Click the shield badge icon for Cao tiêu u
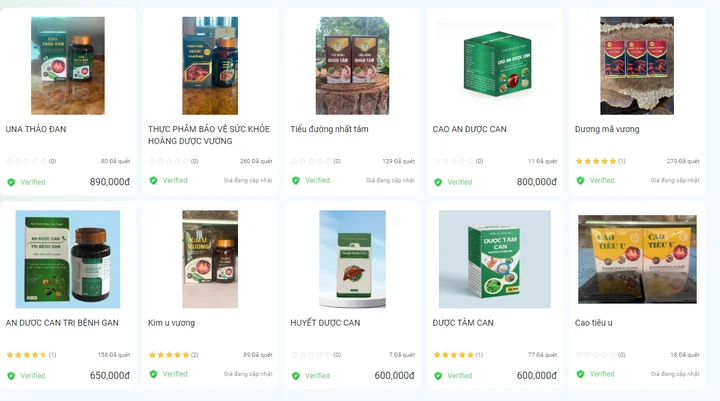 [x=580, y=374]
